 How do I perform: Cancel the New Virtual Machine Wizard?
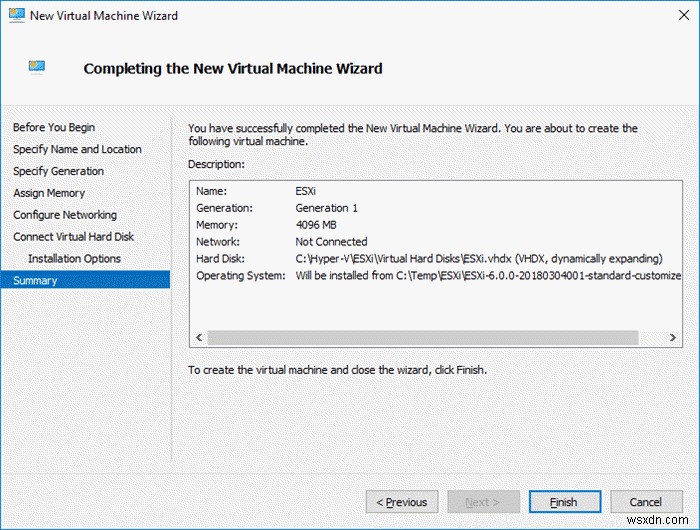(x=646, y=502)
